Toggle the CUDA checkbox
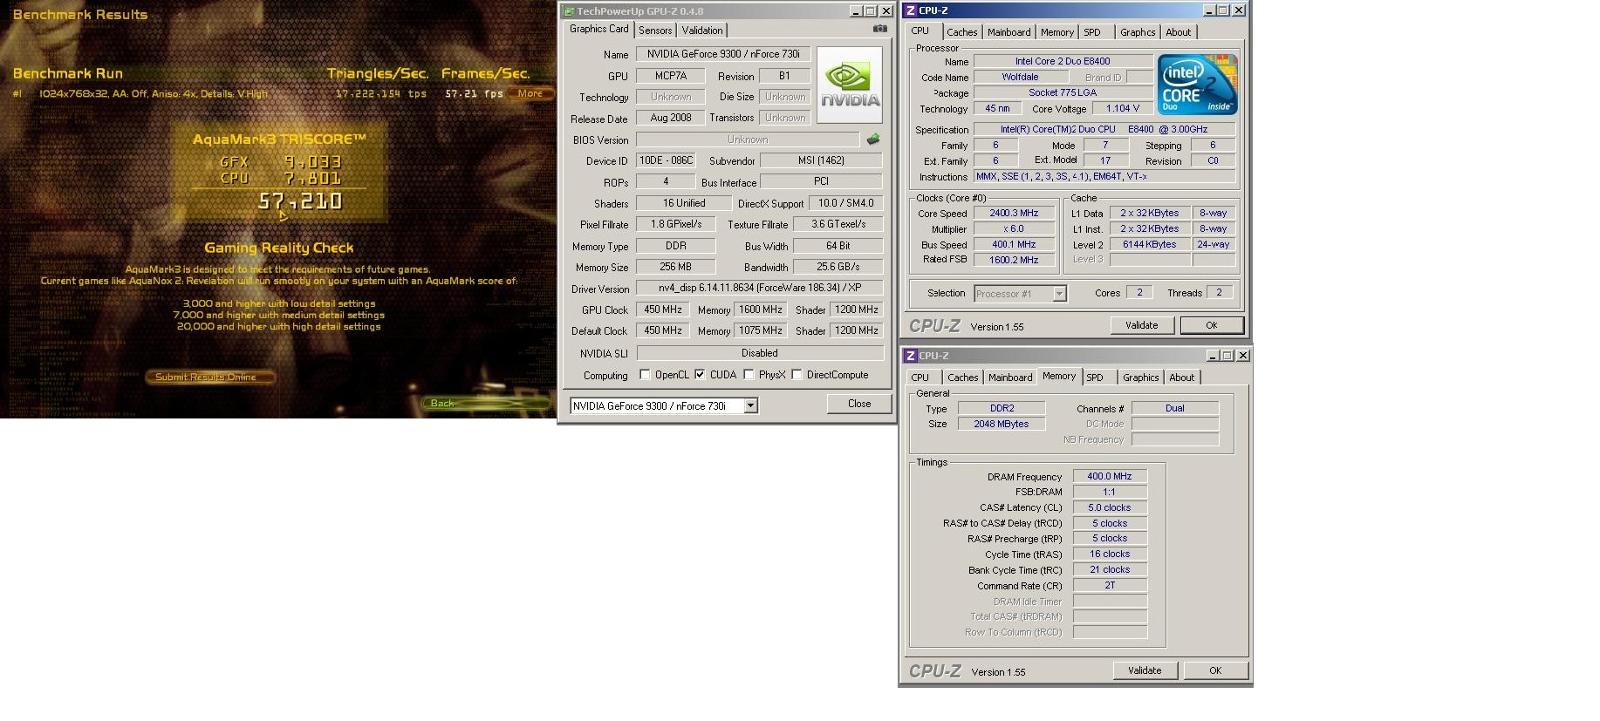This screenshot has width=1600, height=721. pos(700,375)
